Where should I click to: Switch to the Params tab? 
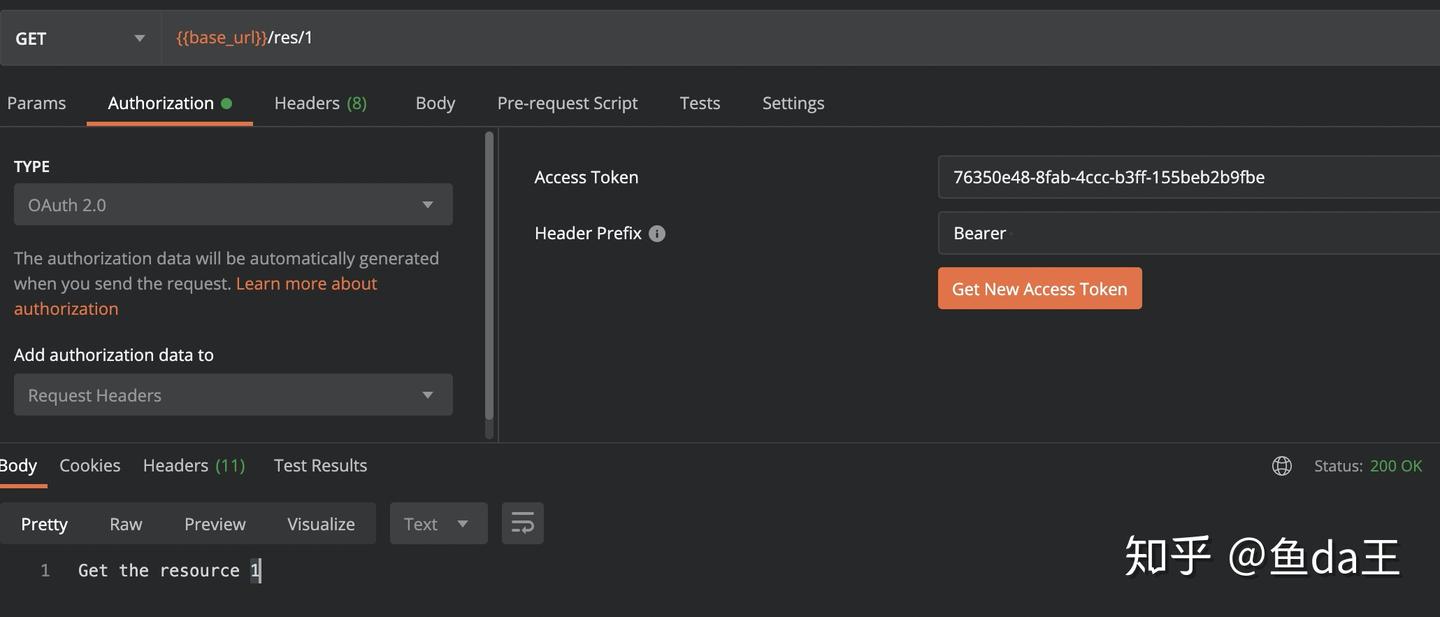tap(37, 103)
